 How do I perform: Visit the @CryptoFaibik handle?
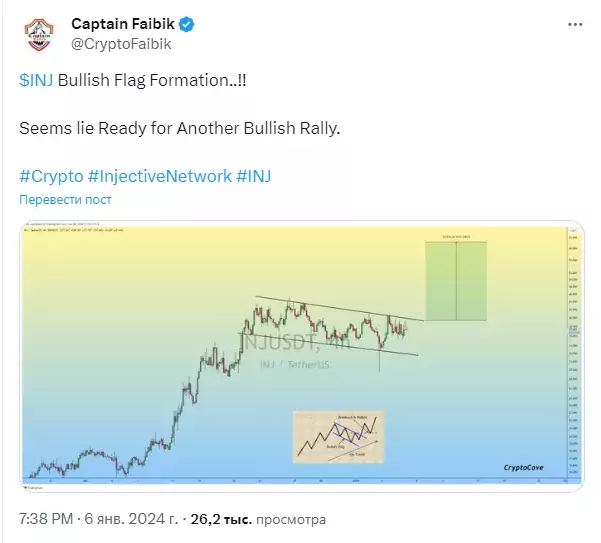[x=121, y=44]
